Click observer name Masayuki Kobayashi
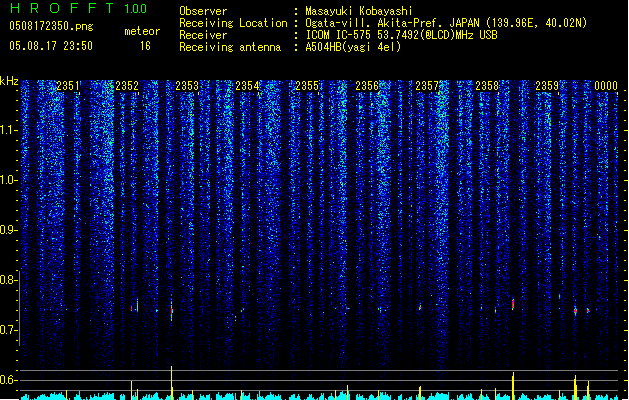The width and height of the screenshot is (629, 400). tap(359, 11)
